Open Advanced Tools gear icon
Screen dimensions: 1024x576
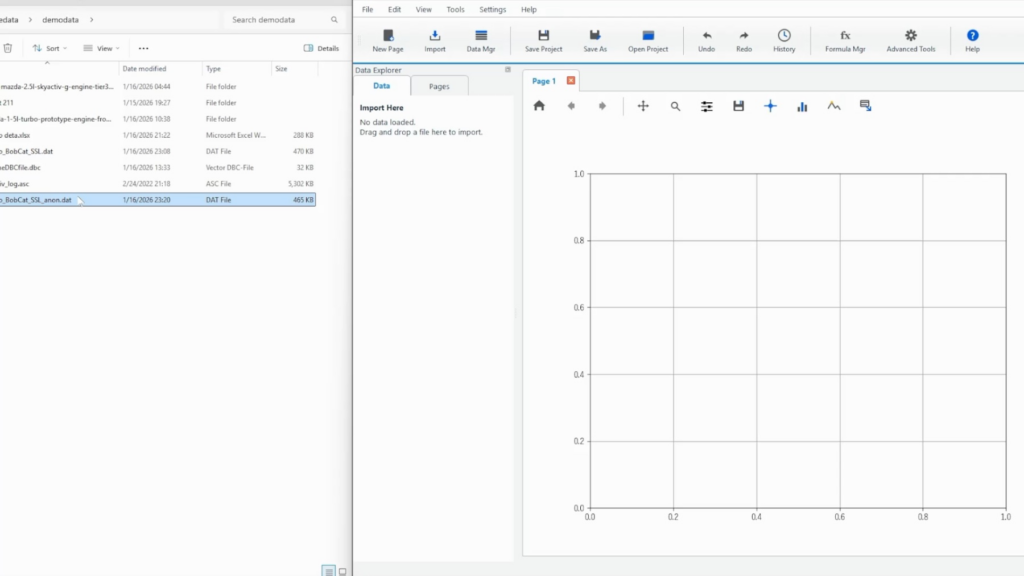point(910,36)
